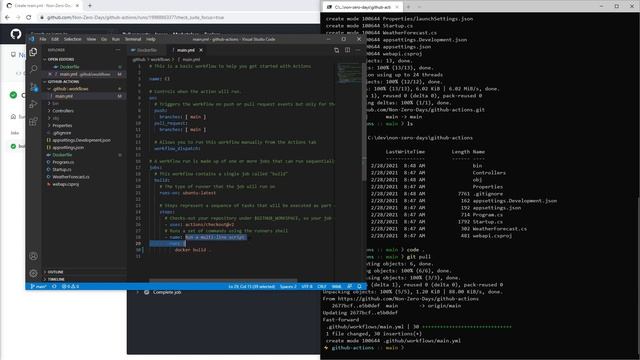Click the feedback icon in status bar

(350, 287)
